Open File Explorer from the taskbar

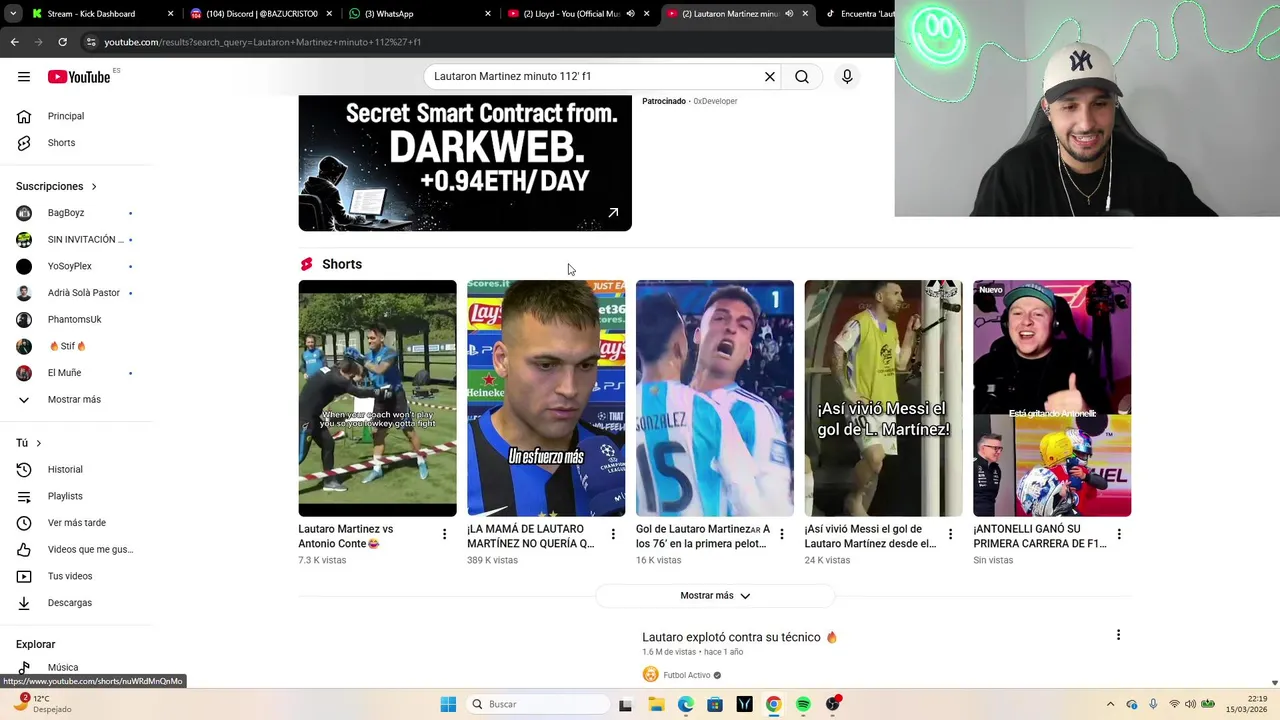coord(656,704)
